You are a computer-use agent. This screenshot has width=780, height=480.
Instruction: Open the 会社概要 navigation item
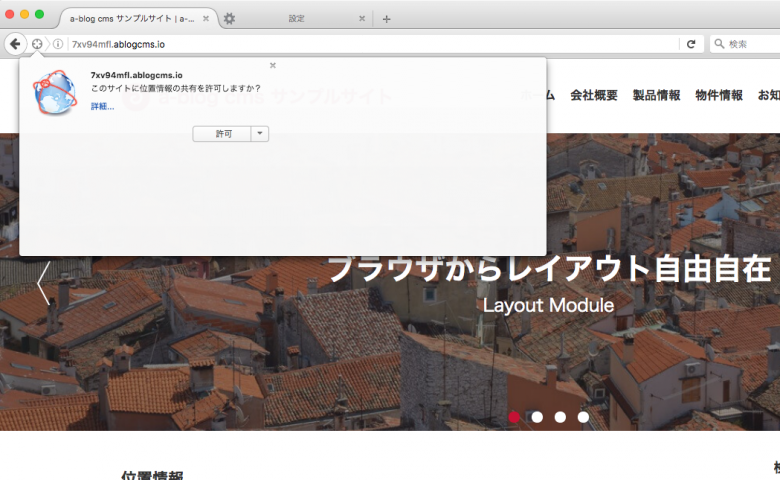(594, 95)
